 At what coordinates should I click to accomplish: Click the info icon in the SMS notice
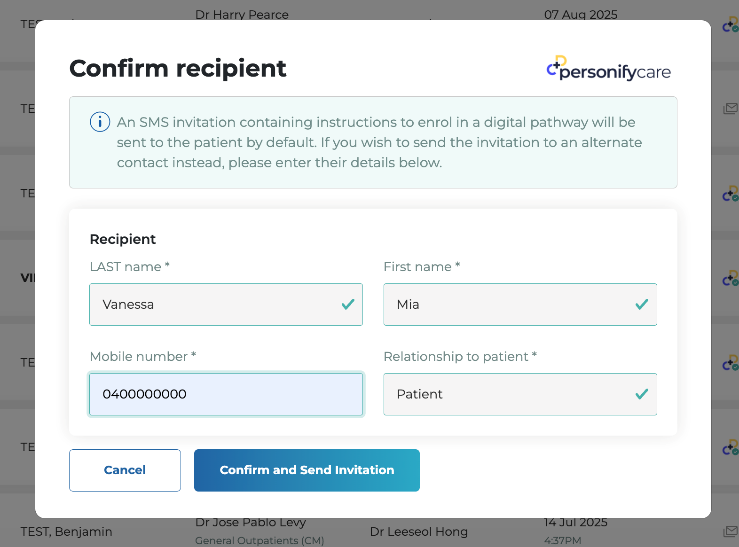tap(100, 122)
